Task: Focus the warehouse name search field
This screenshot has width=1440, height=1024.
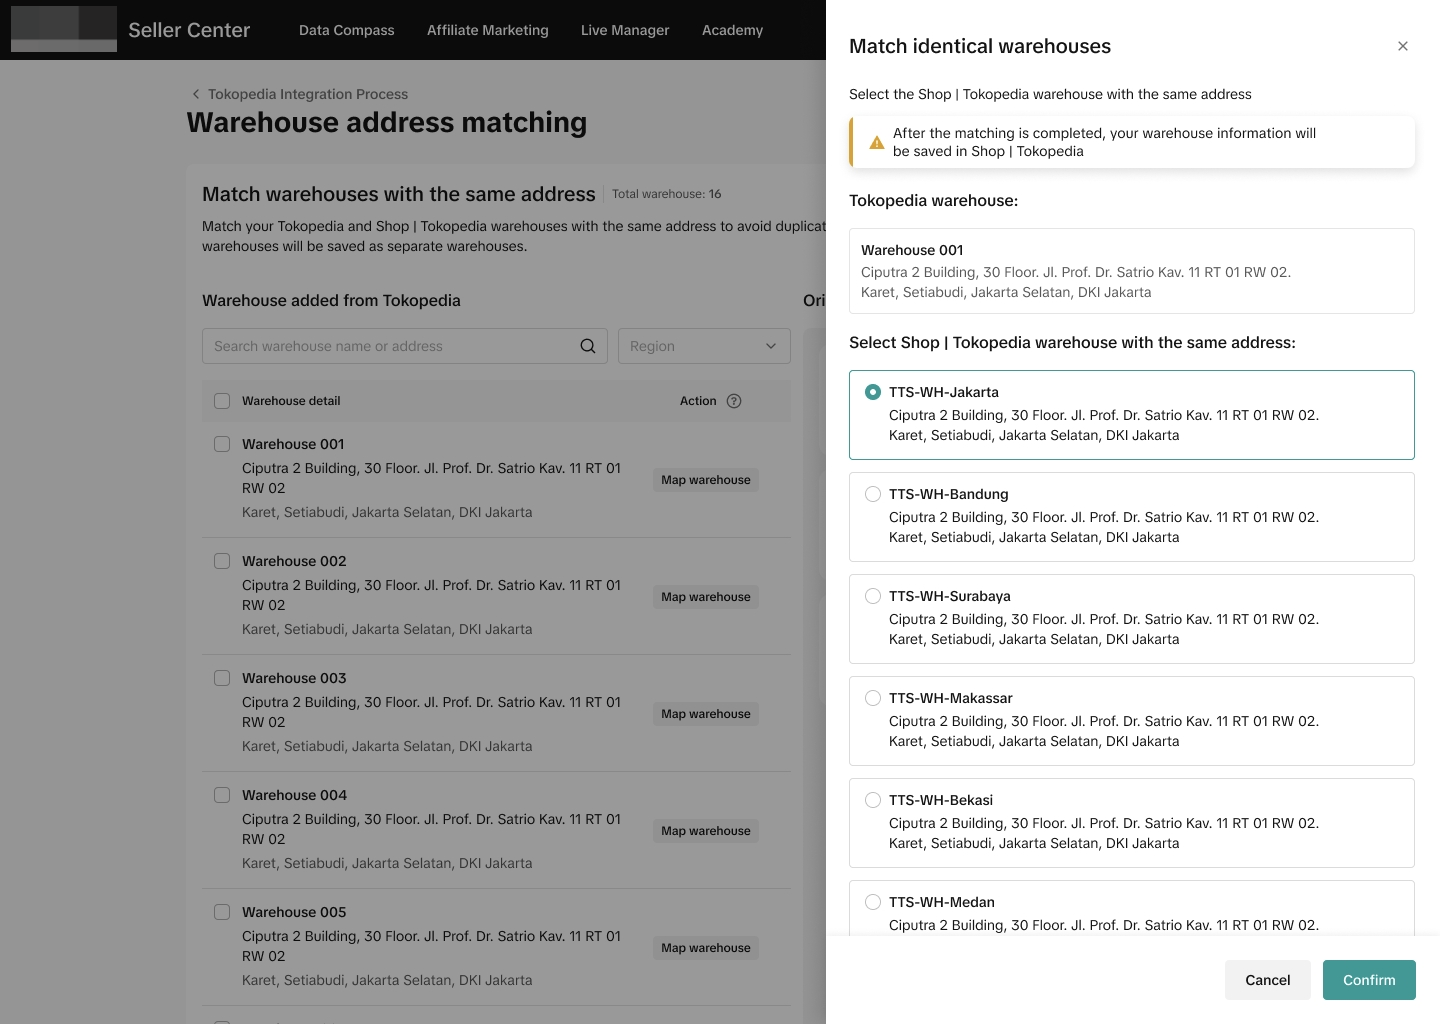Action: (x=390, y=346)
